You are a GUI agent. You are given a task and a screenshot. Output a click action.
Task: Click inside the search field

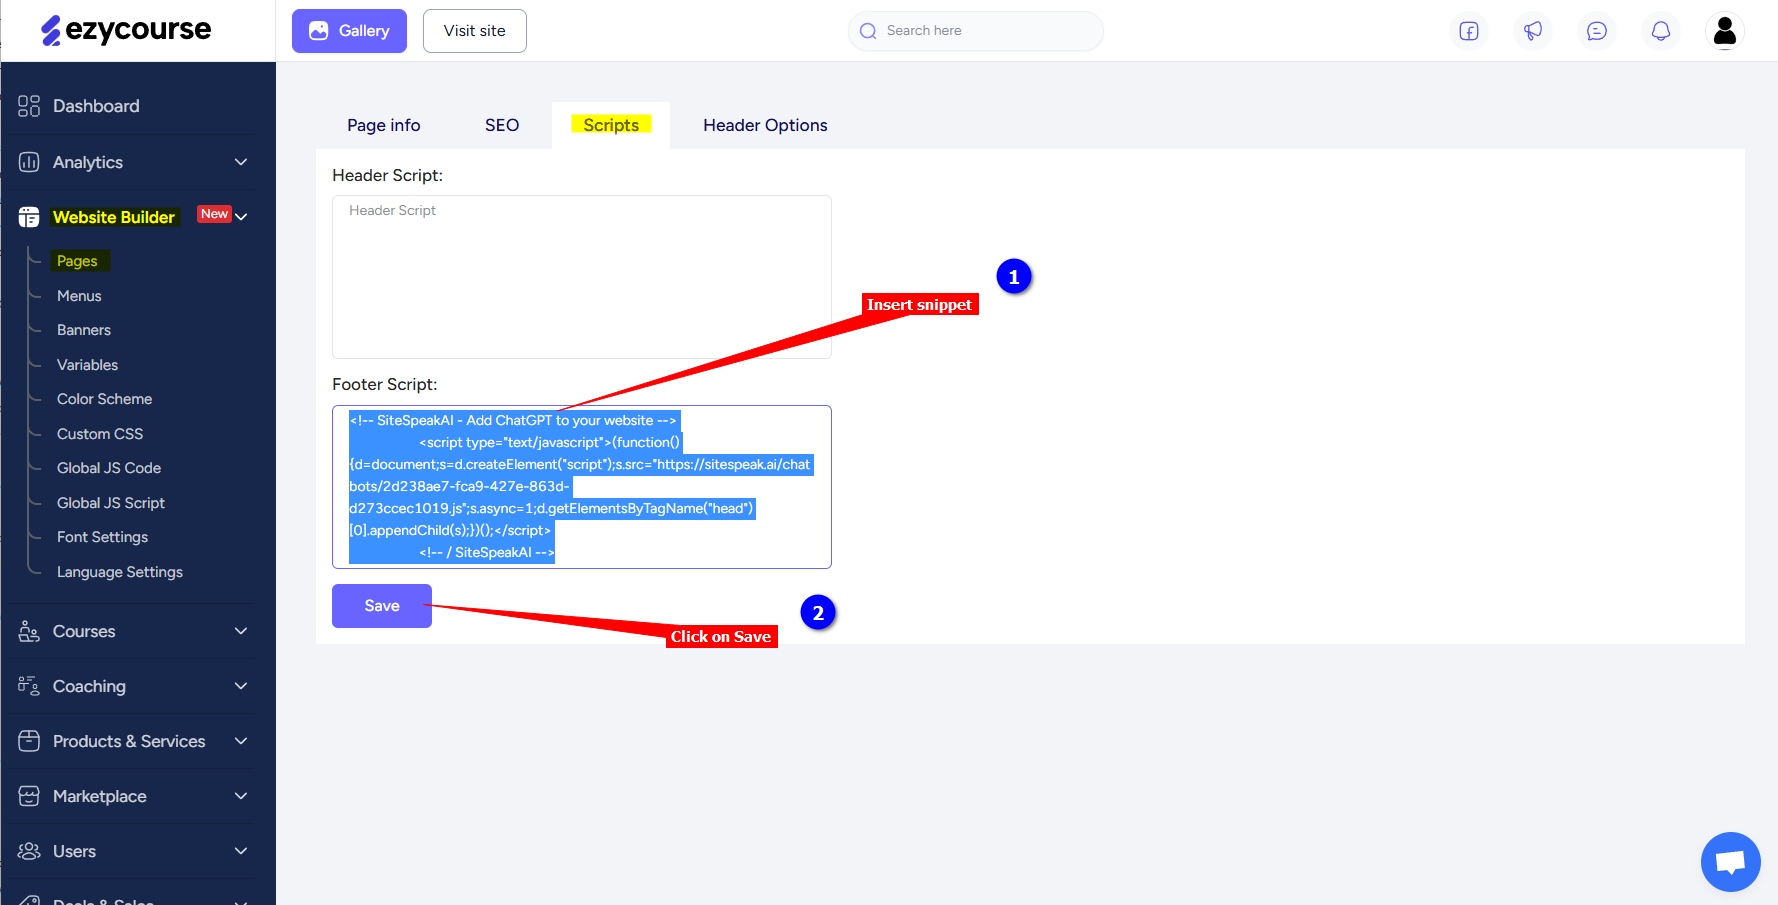[975, 31]
